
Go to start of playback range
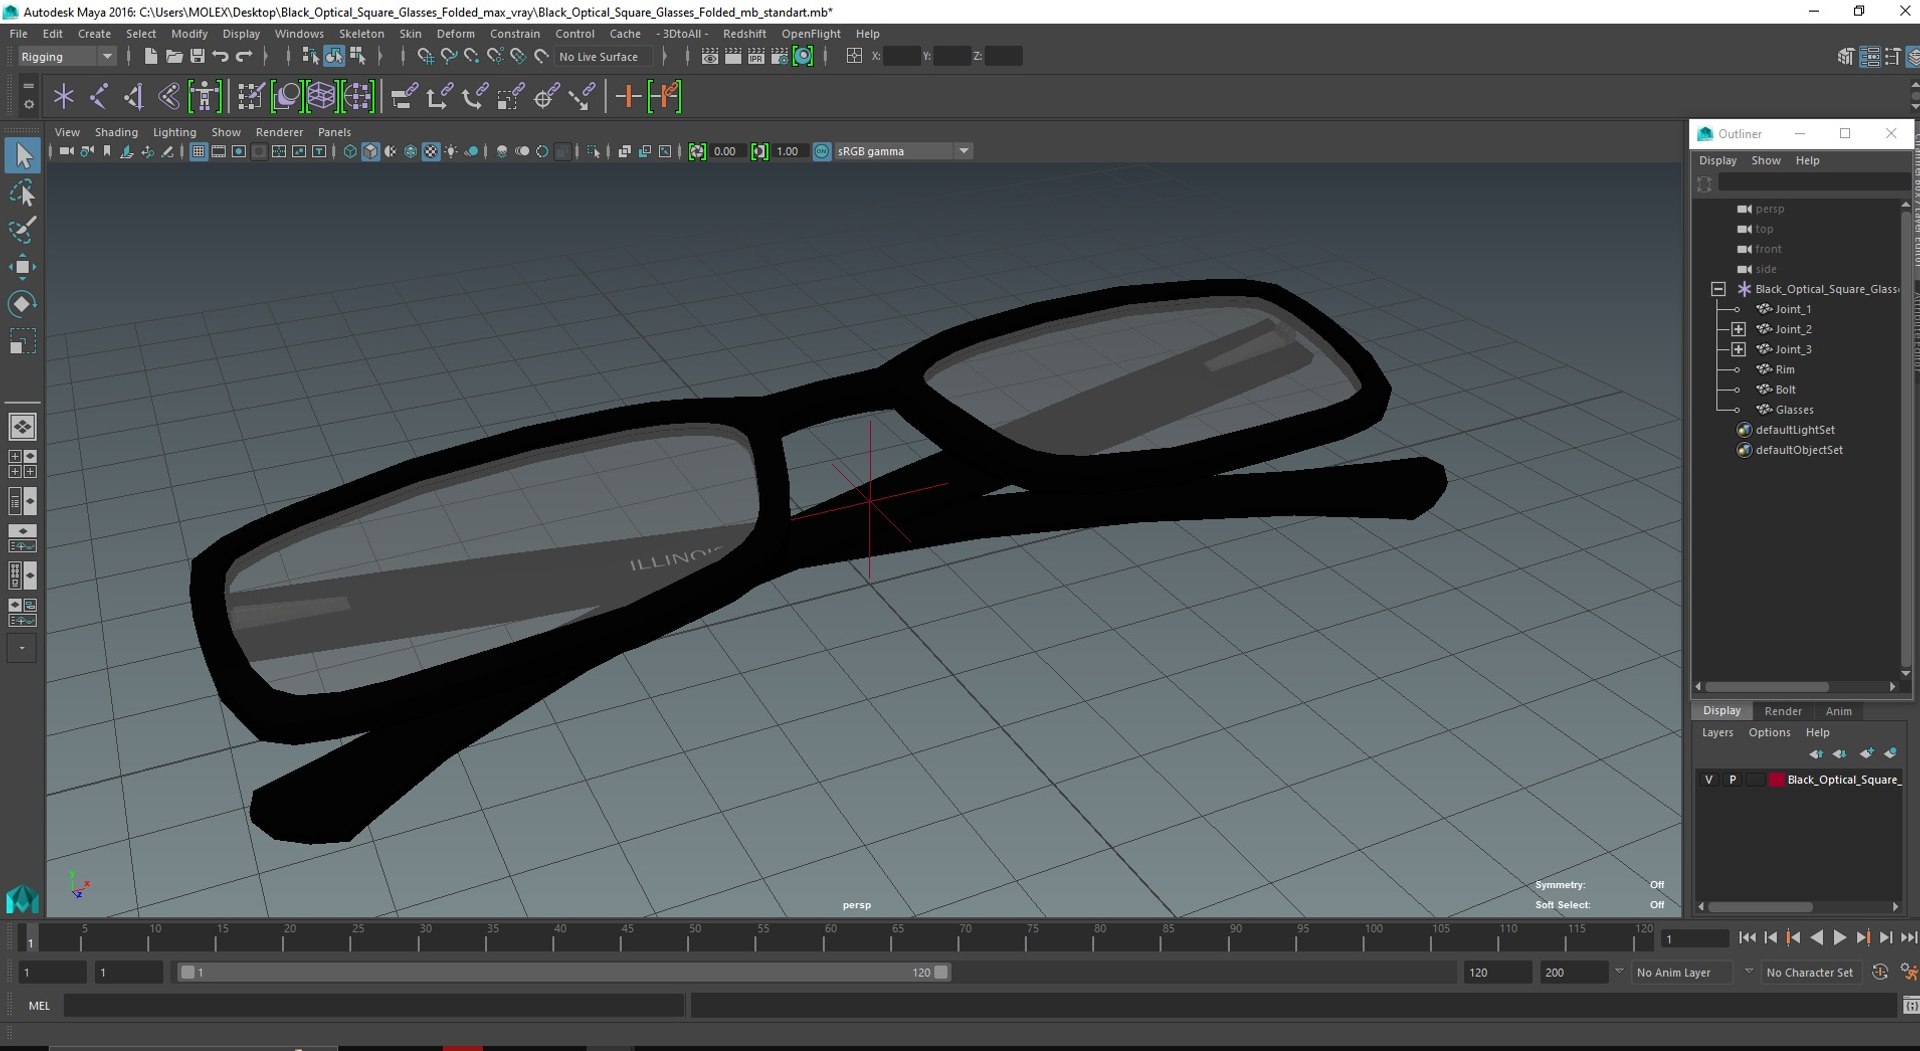1747,938
